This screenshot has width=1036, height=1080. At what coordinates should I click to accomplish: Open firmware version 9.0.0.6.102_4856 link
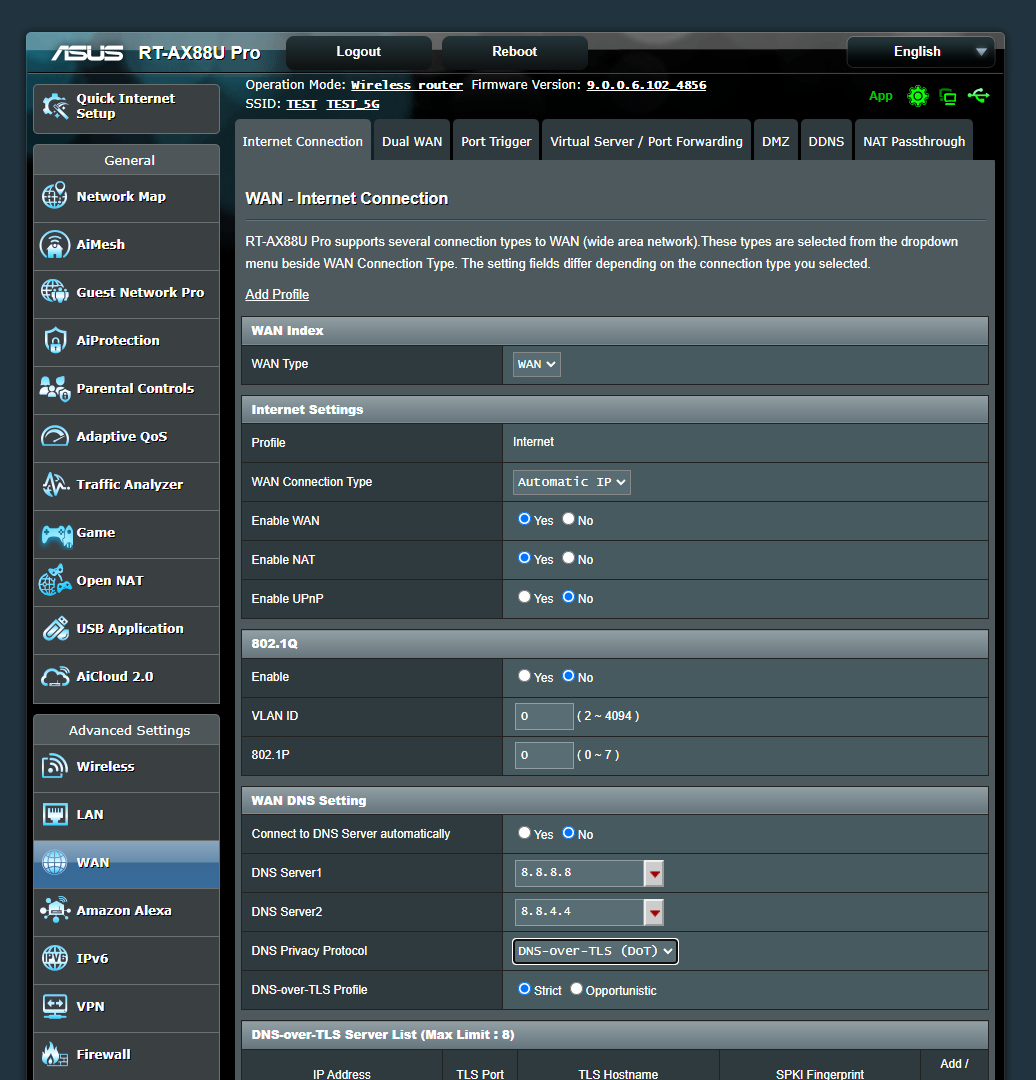tap(646, 85)
